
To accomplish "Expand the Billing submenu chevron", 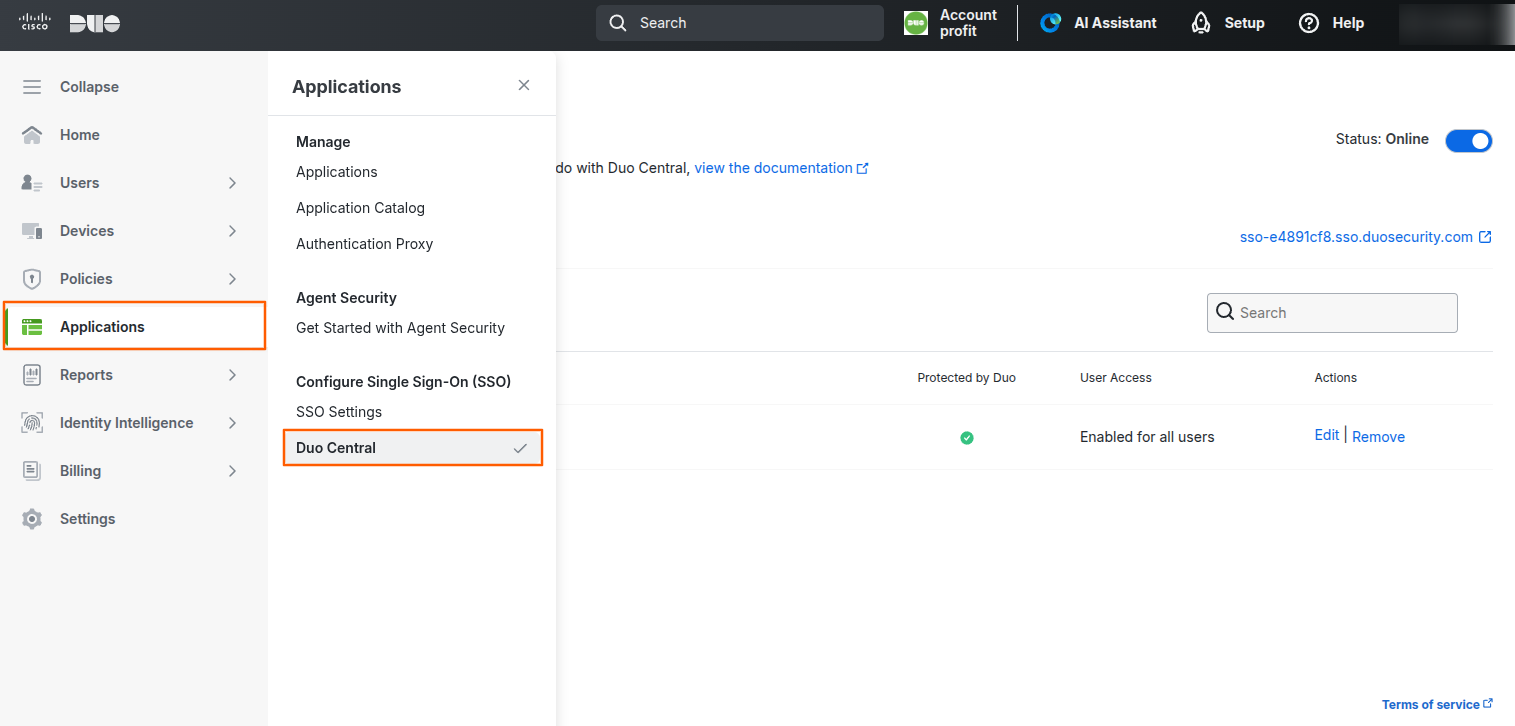I will tap(232, 471).
